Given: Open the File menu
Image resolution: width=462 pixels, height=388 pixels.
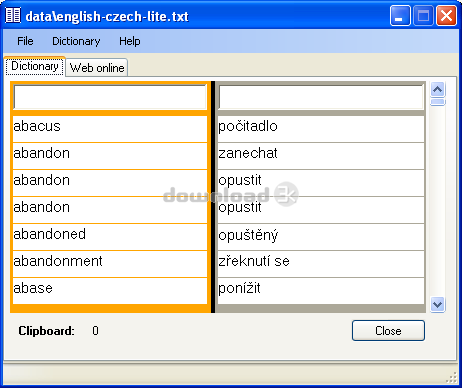Looking at the screenshot, I should [25, 41].
